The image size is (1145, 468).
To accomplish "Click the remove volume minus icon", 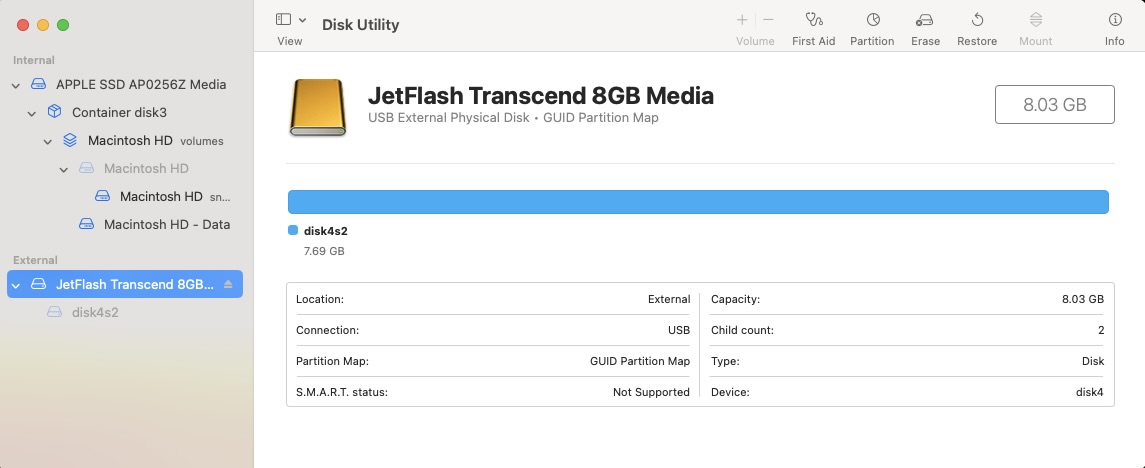I will click(x=768, y=20).
